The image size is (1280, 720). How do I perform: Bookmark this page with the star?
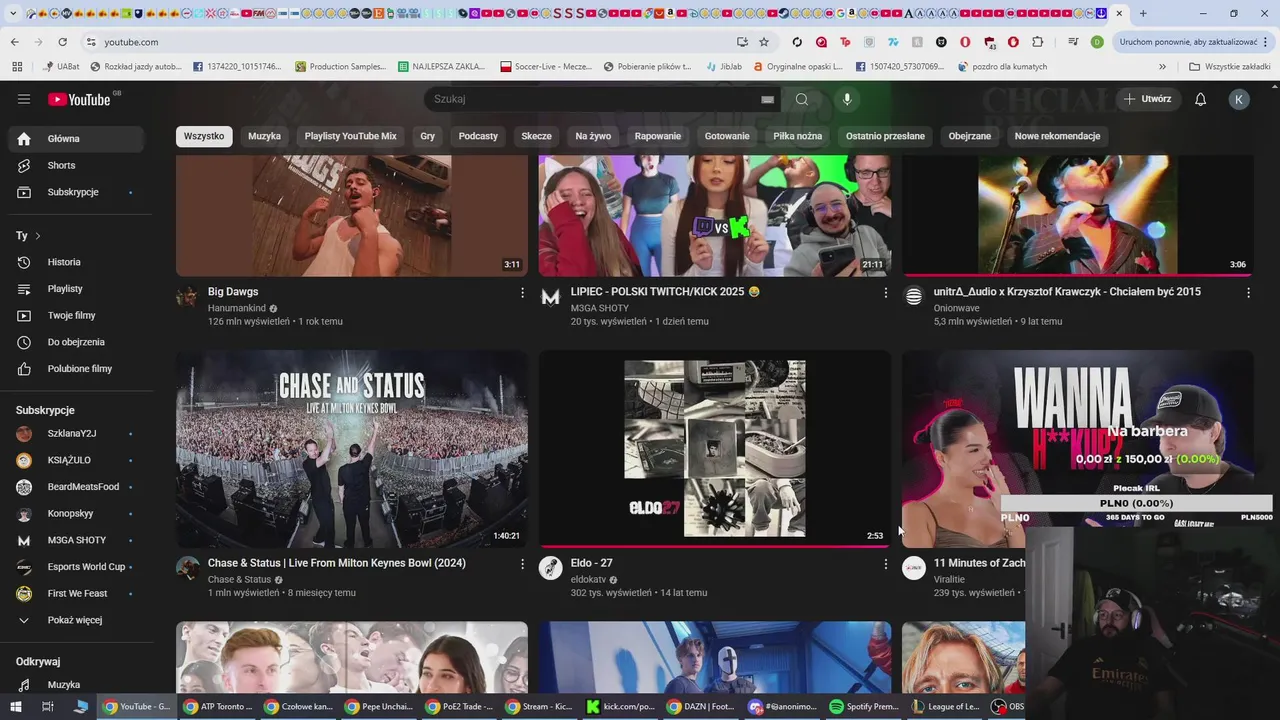click(x=764, y=42)
